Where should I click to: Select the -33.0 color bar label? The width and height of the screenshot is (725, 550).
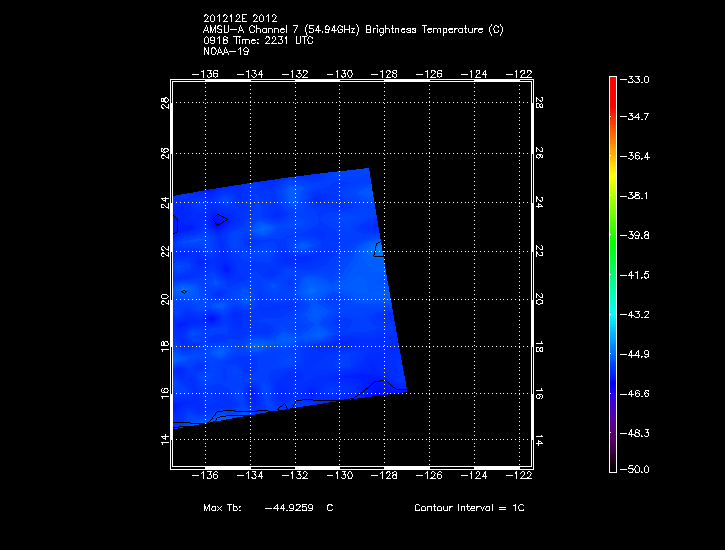pyautogui.click(x=636, y=79)
